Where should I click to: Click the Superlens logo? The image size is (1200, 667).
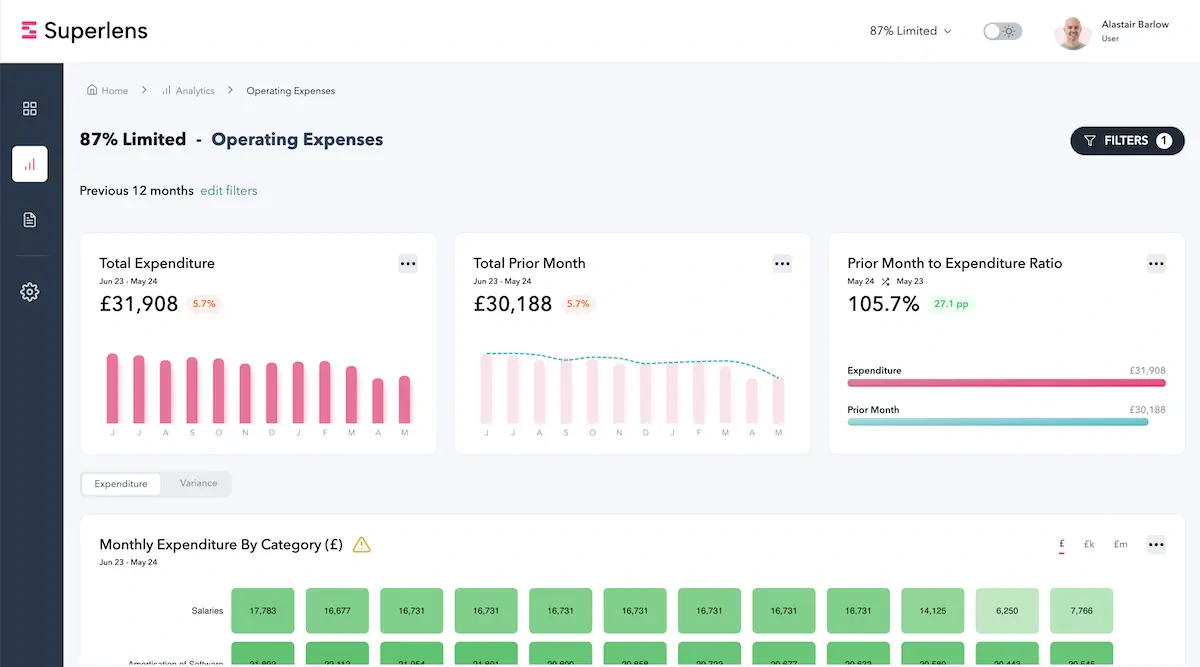tap(85, 31)
